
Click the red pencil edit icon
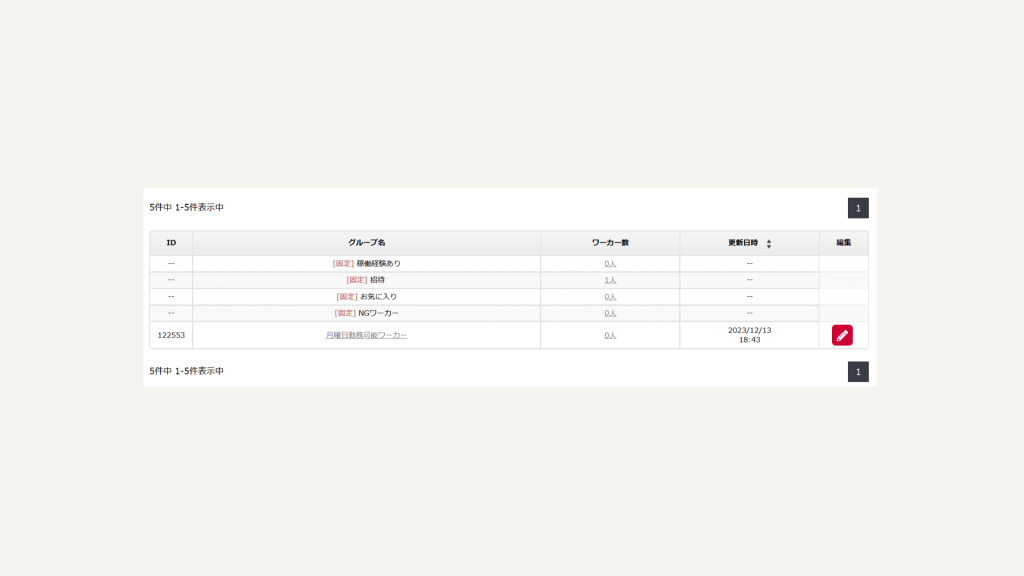tap(842, 335)
